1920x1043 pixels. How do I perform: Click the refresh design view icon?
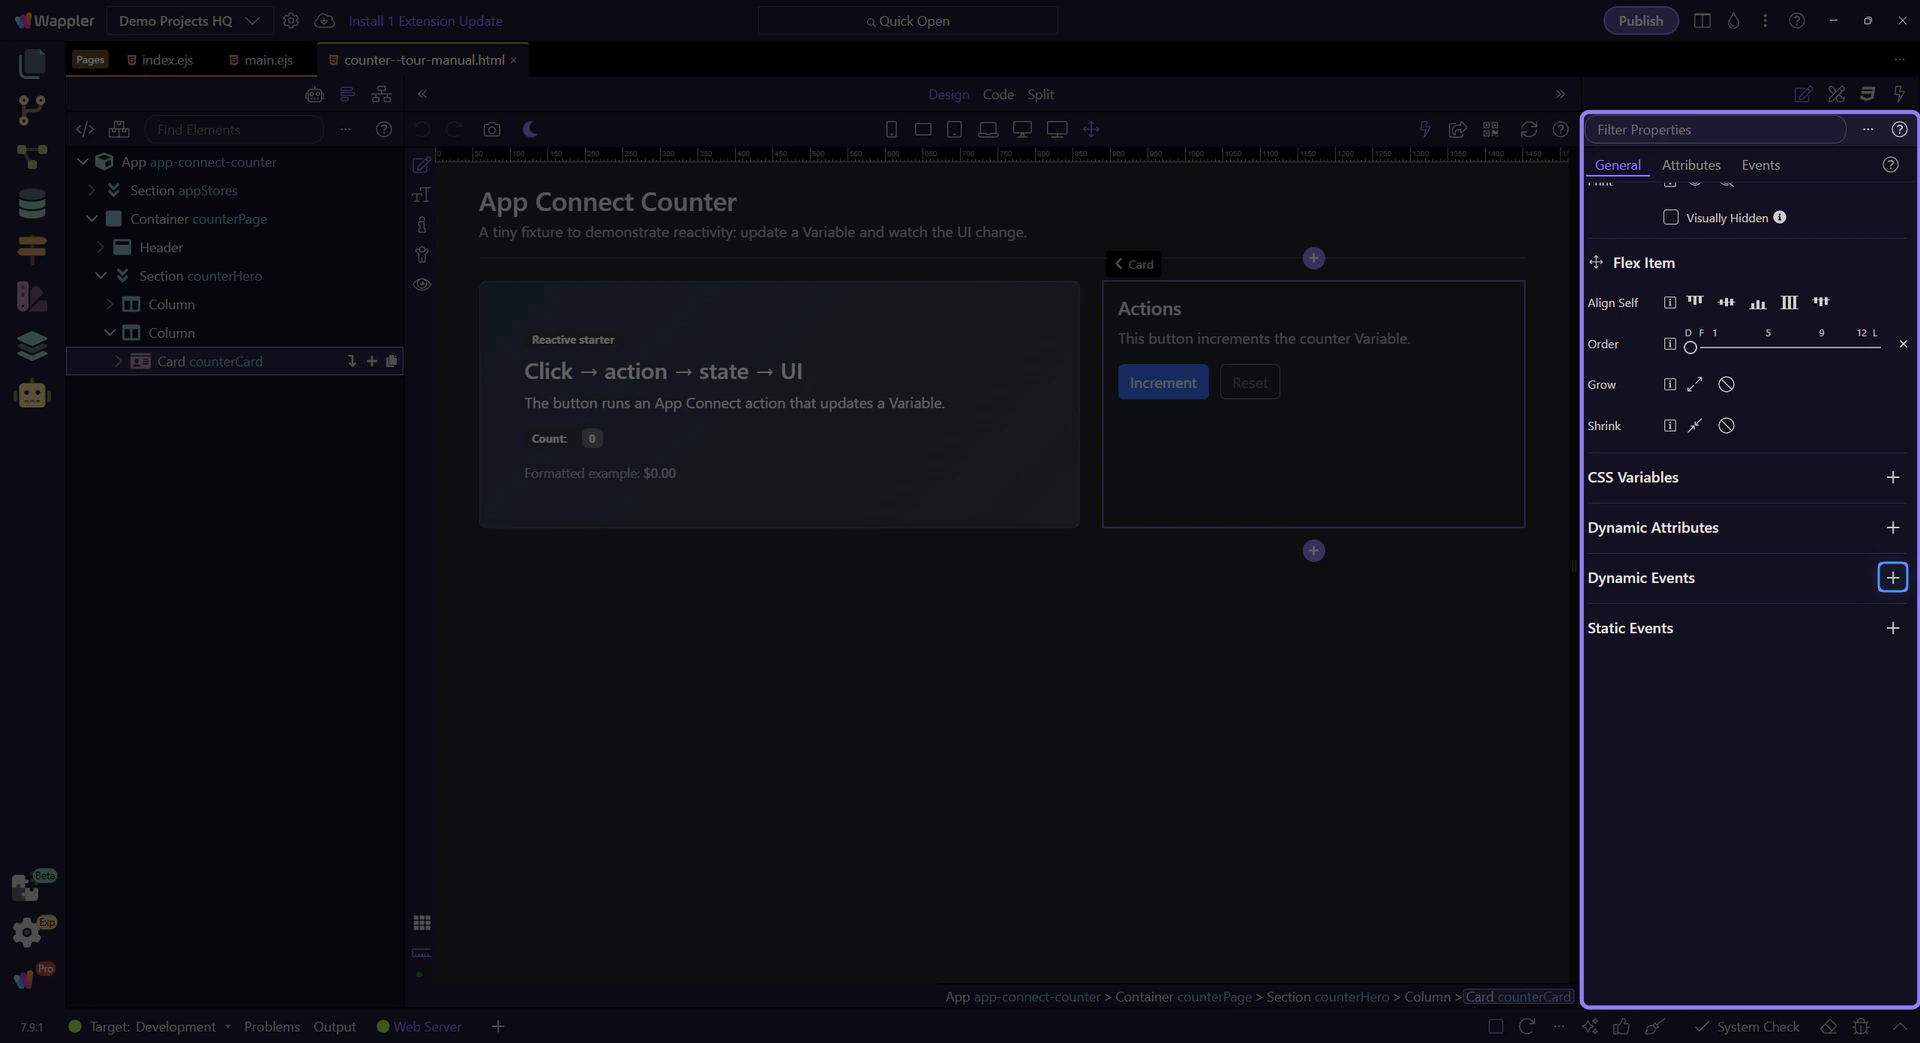[1528, 130]
